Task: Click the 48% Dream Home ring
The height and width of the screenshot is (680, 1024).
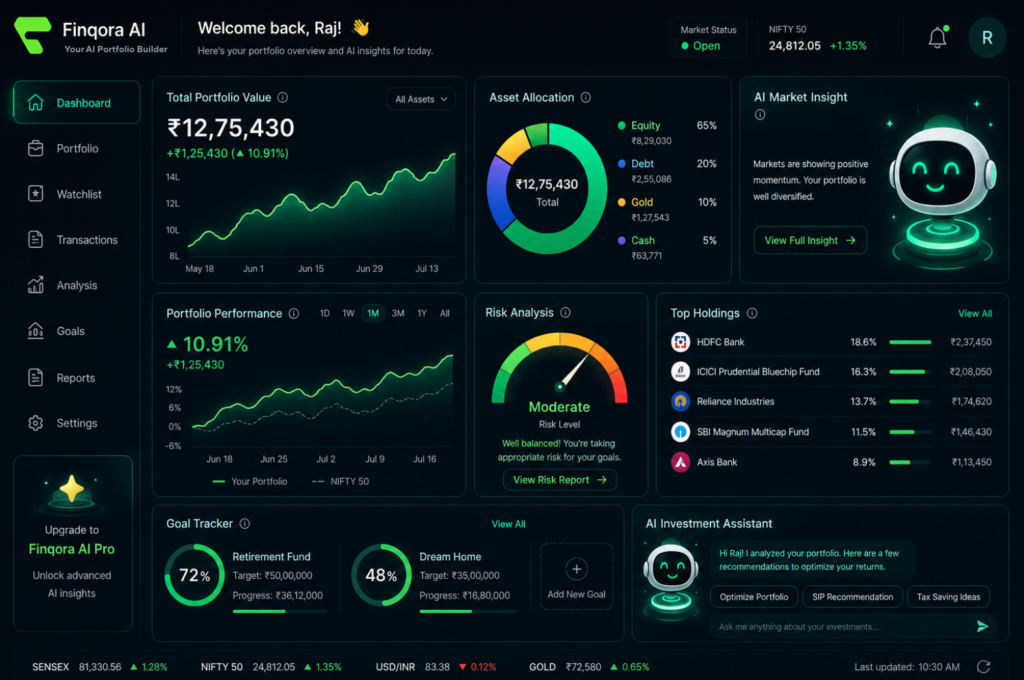Action: [x=381, y=575]
